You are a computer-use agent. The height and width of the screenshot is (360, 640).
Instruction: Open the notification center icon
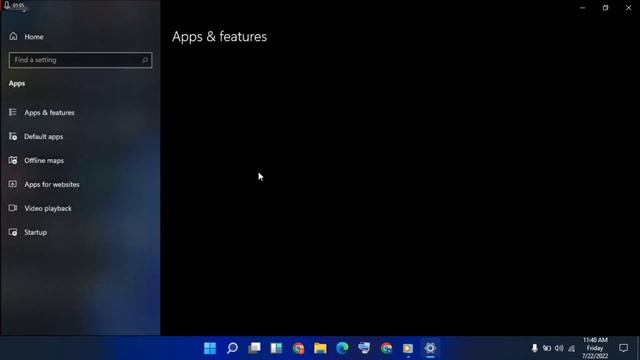point(623,348)
